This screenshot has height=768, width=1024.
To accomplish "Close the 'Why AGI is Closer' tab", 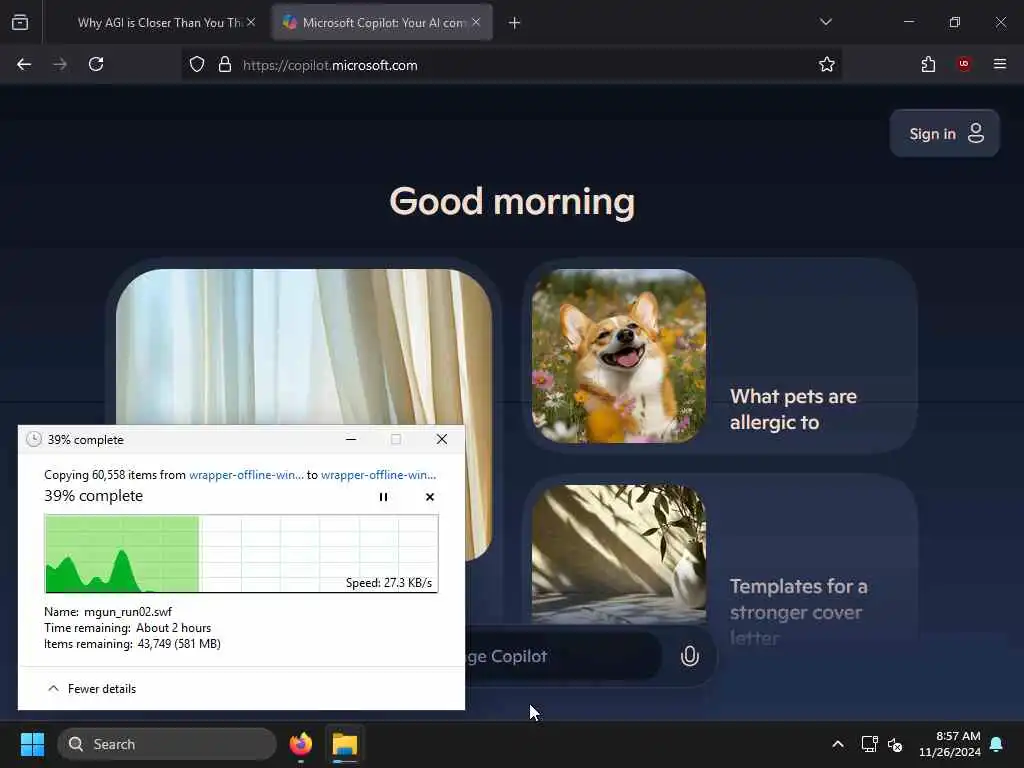I will 251,22.
